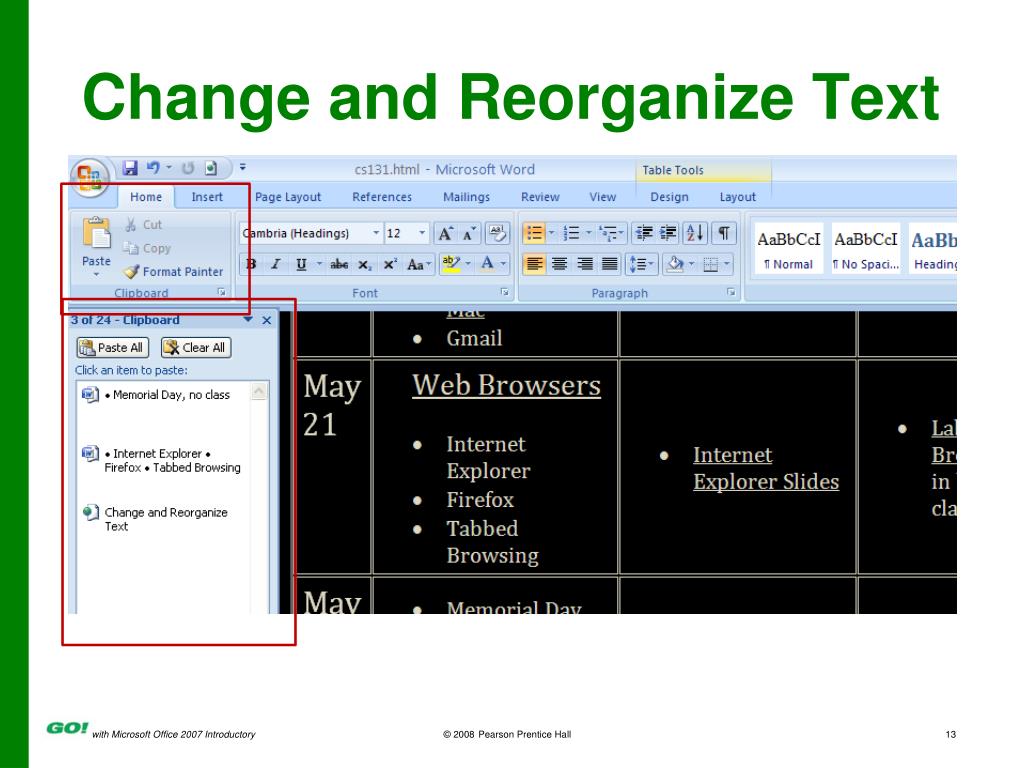Expand the Paste options arrow below Paste
This screenshot has width=1024, height=768.
click(x=96, y=274)
